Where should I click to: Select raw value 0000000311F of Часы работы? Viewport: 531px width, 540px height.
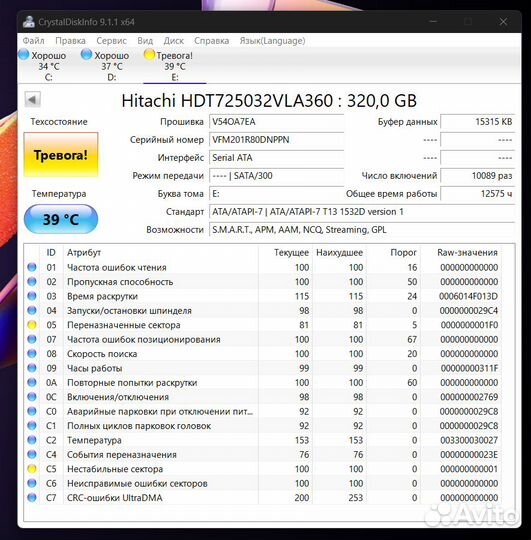(x=469, y=368)
